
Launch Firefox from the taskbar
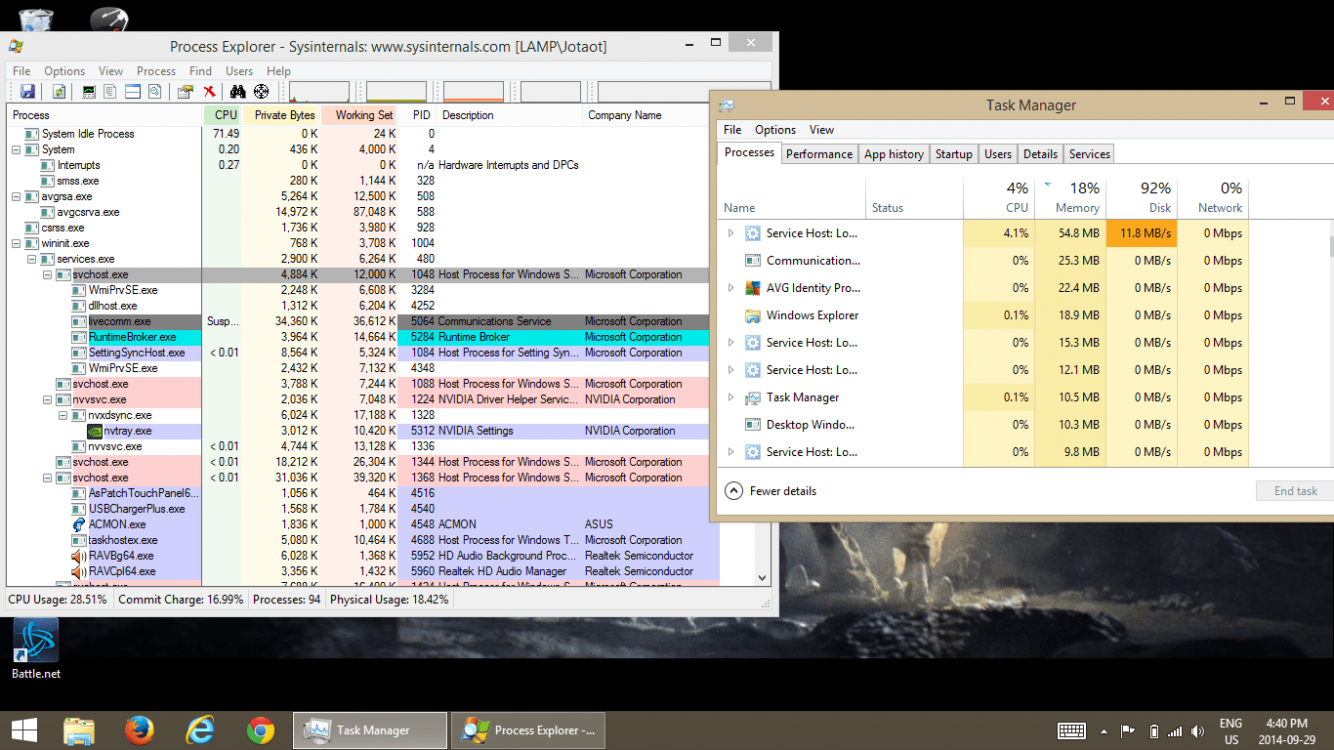tap(140, 731)
